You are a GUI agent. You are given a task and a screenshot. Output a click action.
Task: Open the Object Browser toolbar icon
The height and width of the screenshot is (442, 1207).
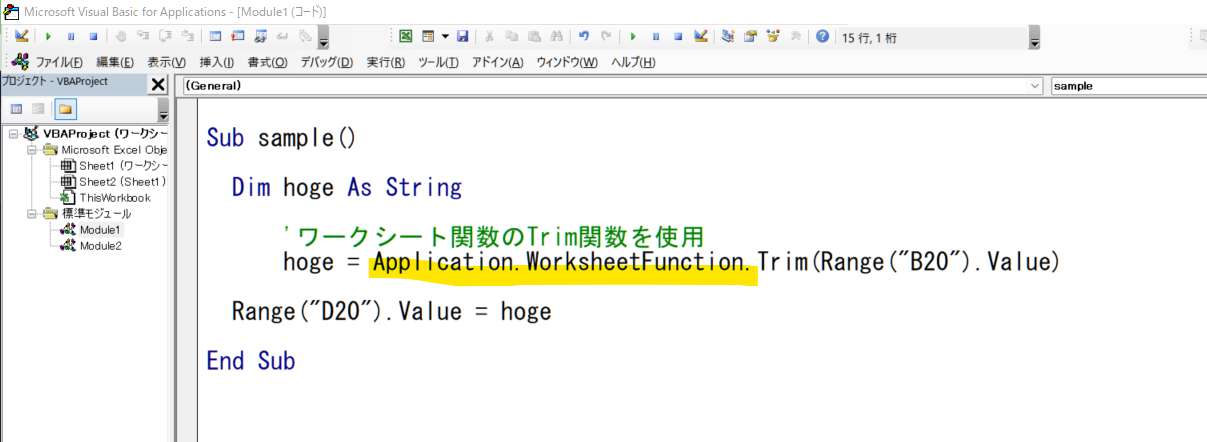772,37
